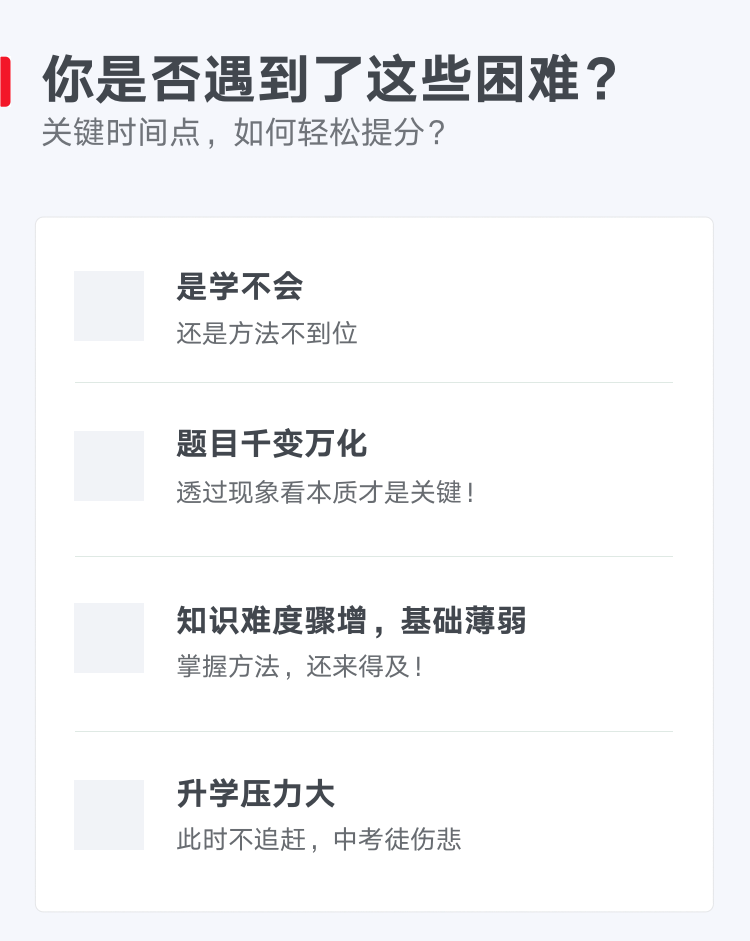Select the 是学不会 item title
The image size is (750, 941).
(x=239, y=286)
